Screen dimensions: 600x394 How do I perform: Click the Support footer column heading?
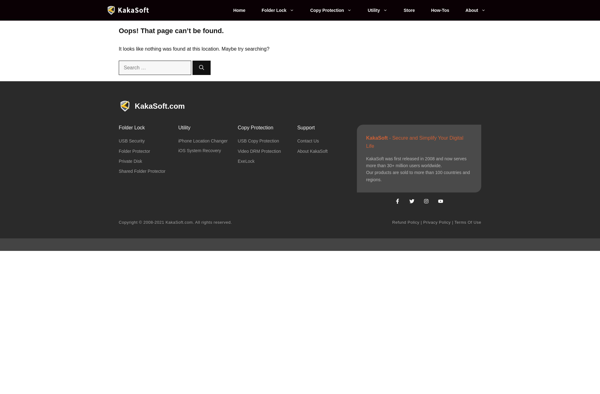pos(306,128)
